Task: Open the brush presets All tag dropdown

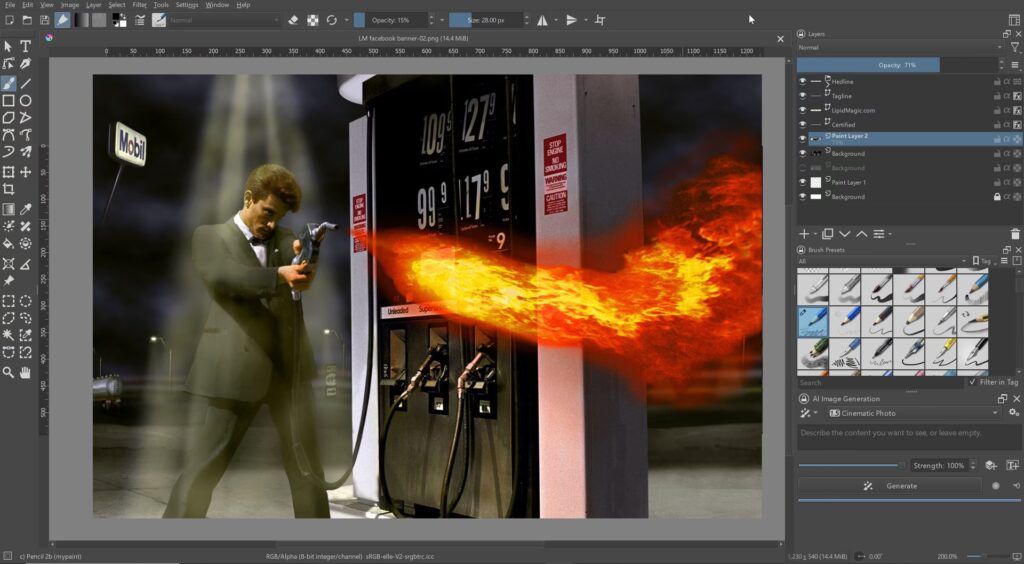Action: (880, 261)
